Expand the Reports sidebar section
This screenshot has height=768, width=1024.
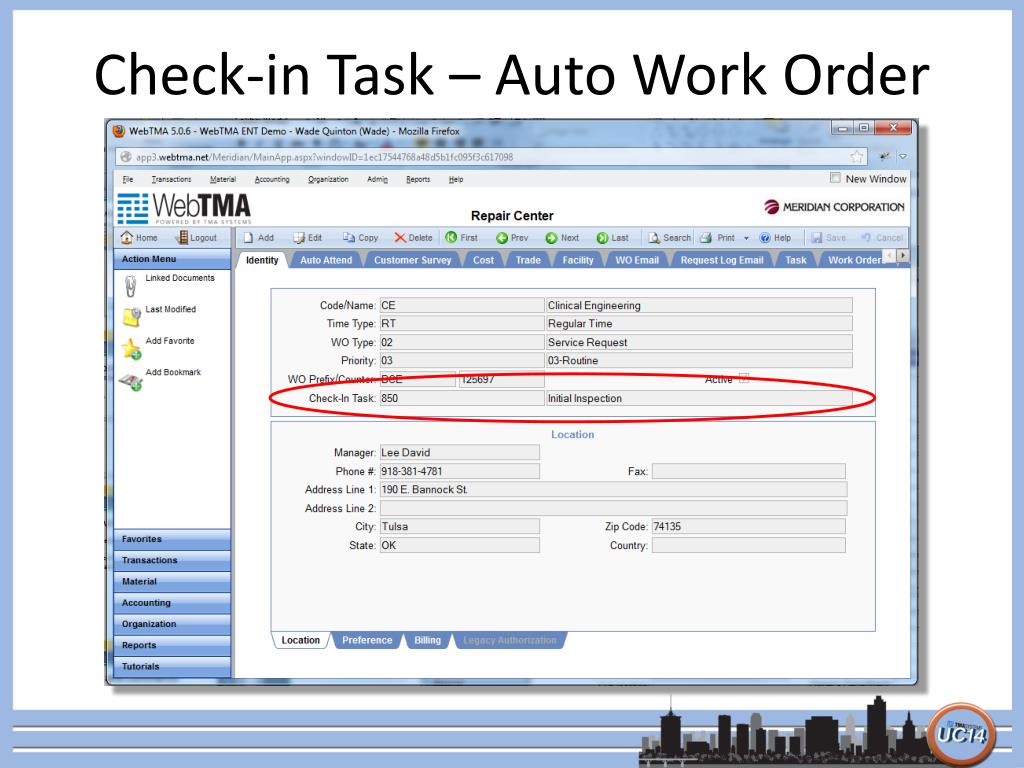172,645
